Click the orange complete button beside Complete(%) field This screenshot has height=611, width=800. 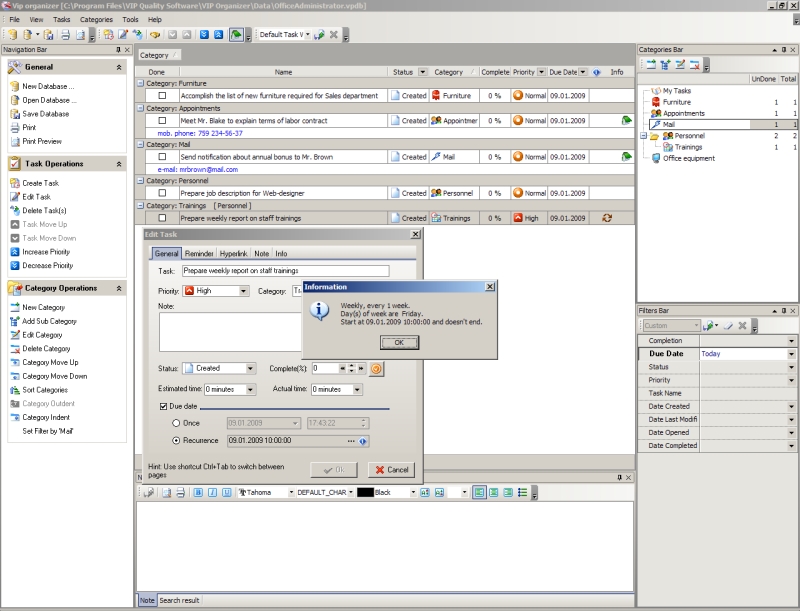376,368
